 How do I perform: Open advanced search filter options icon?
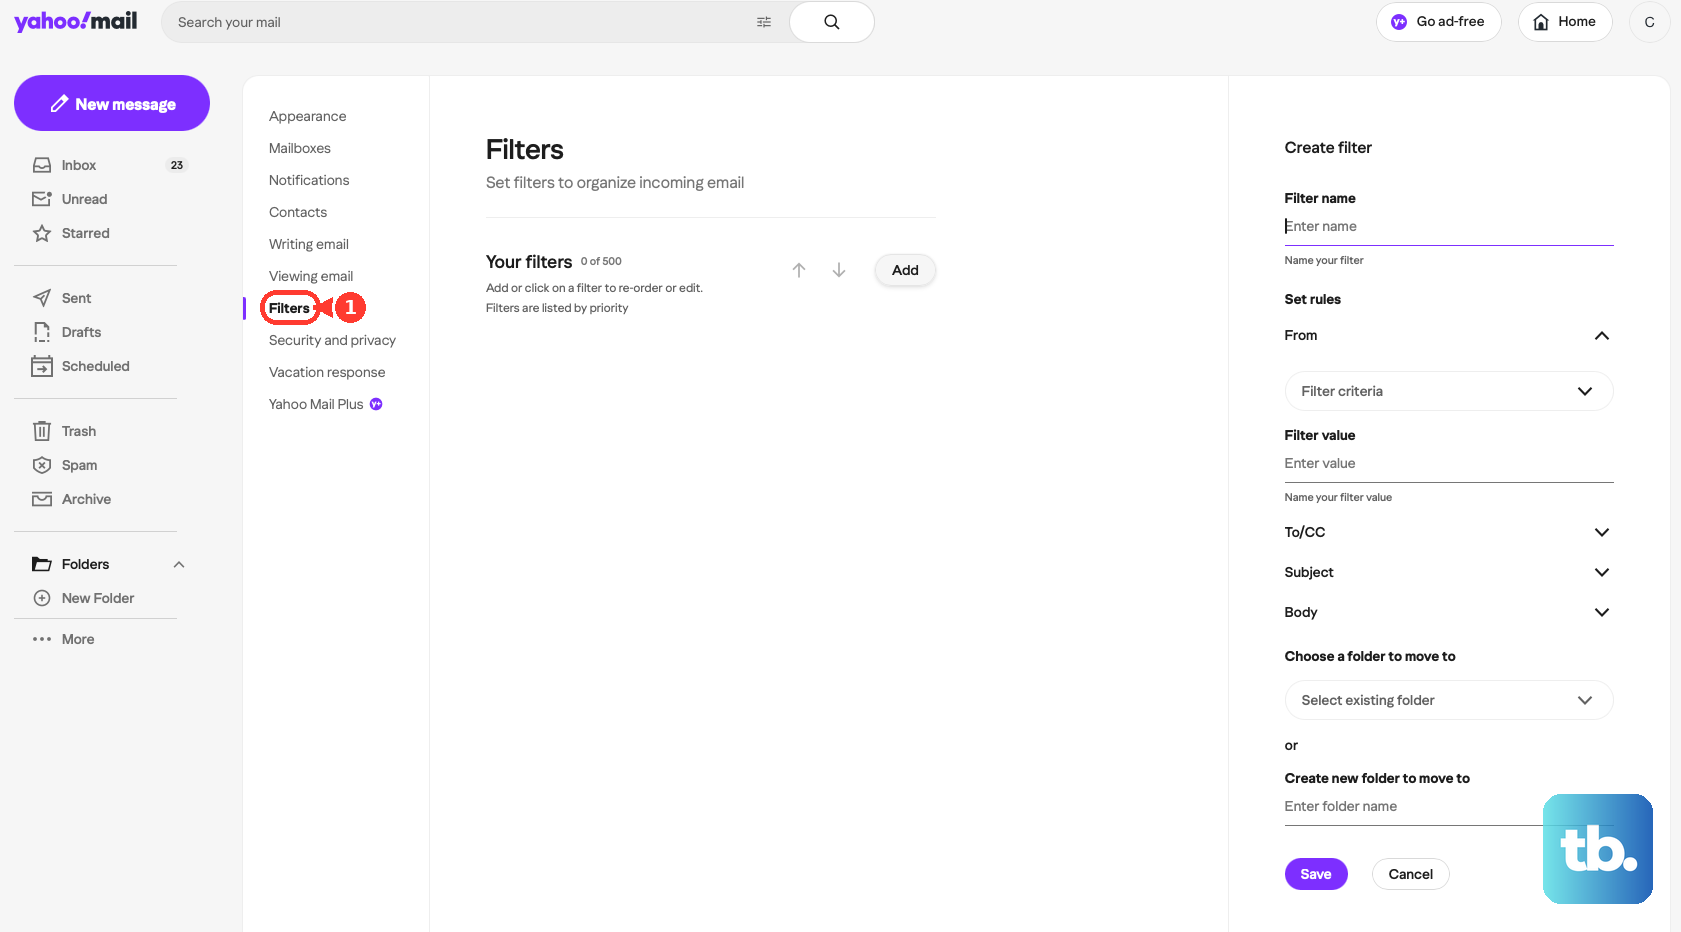(764, 22)
